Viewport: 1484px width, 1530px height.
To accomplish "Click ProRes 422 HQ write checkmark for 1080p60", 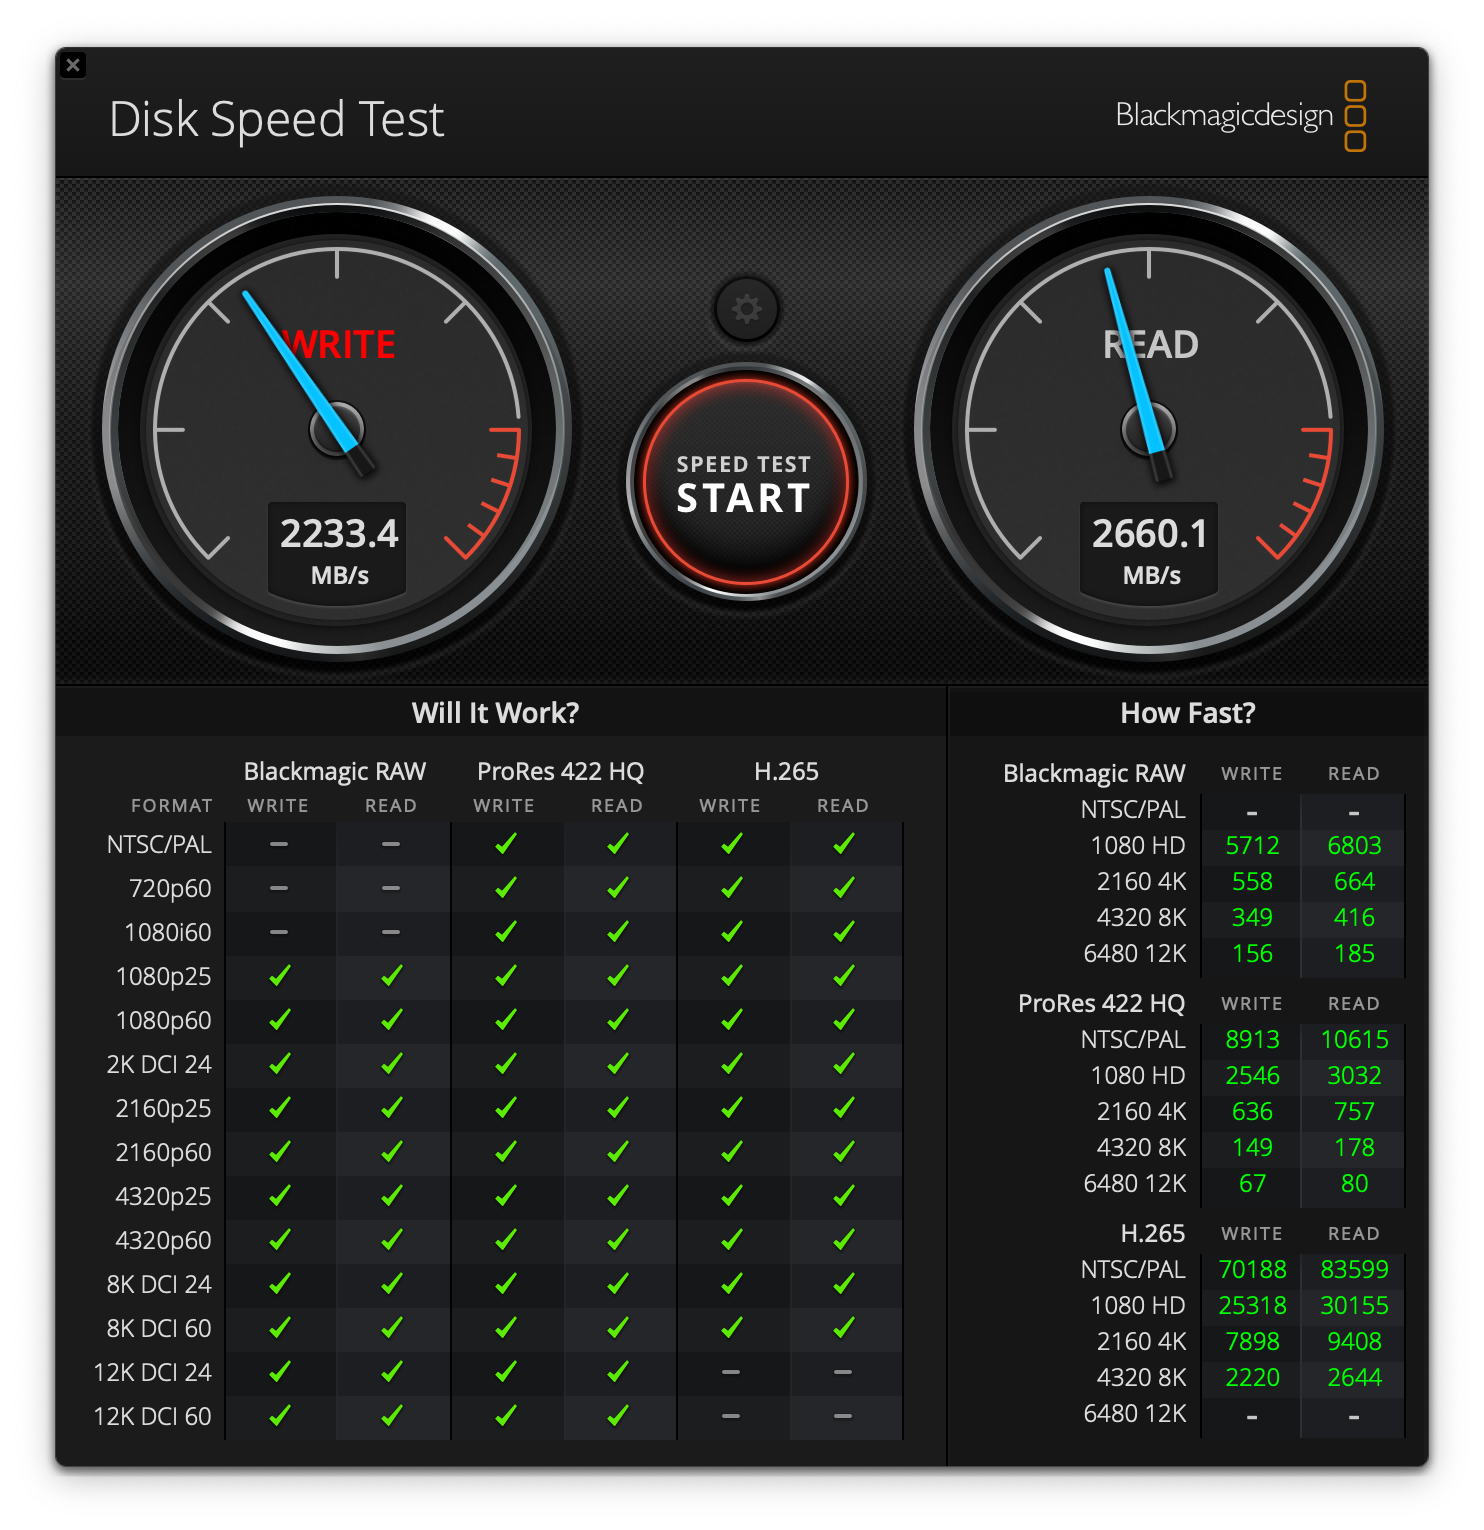I will [505, 1020].
